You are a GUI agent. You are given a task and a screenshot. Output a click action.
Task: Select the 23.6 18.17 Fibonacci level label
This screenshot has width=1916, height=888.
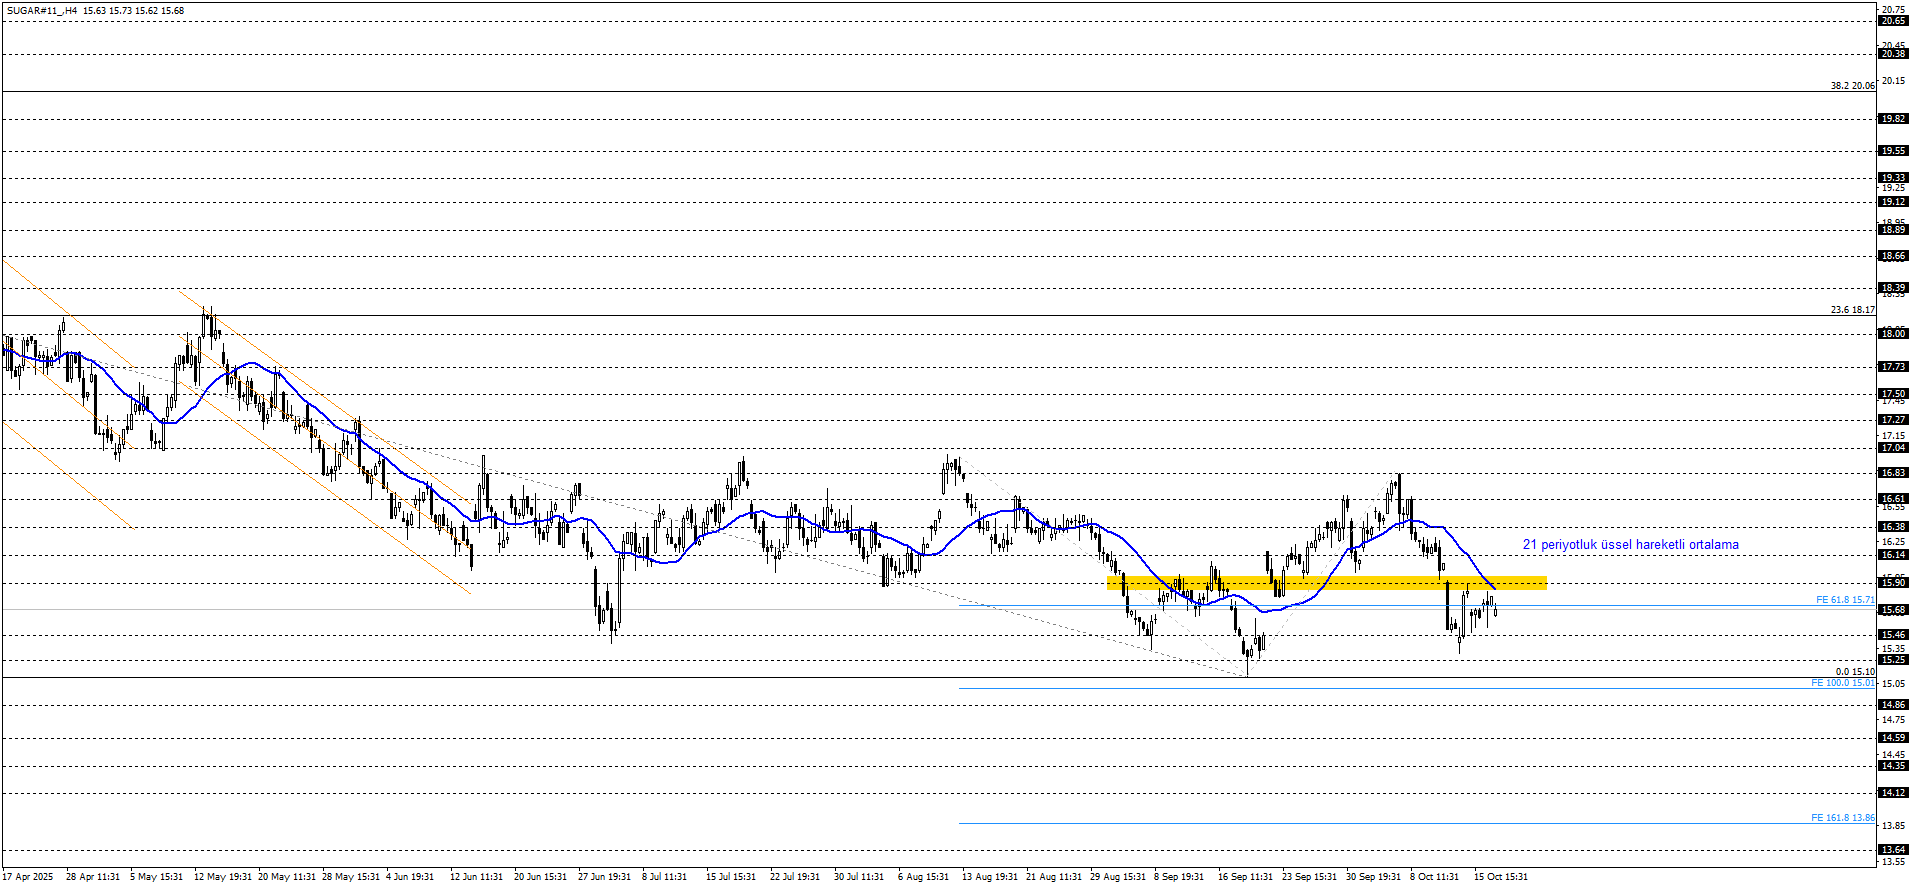coord(1852,310)
